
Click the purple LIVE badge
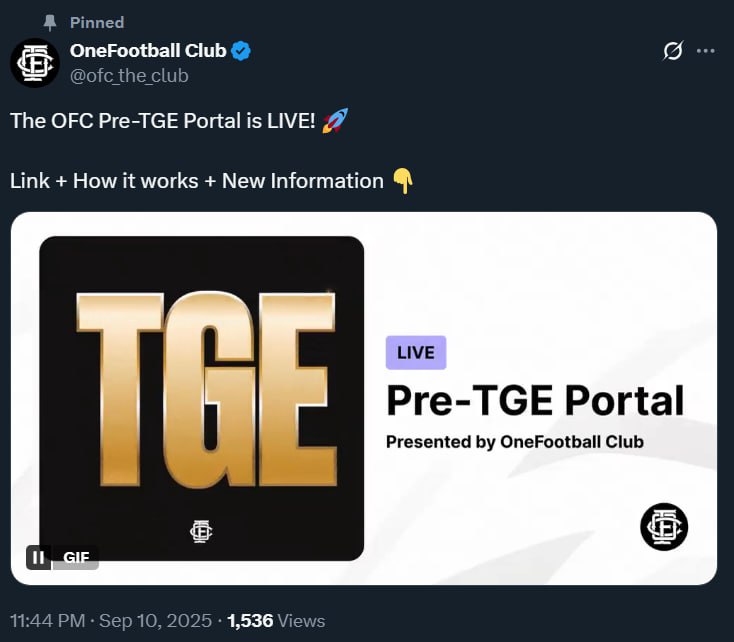tap(416, 353)
